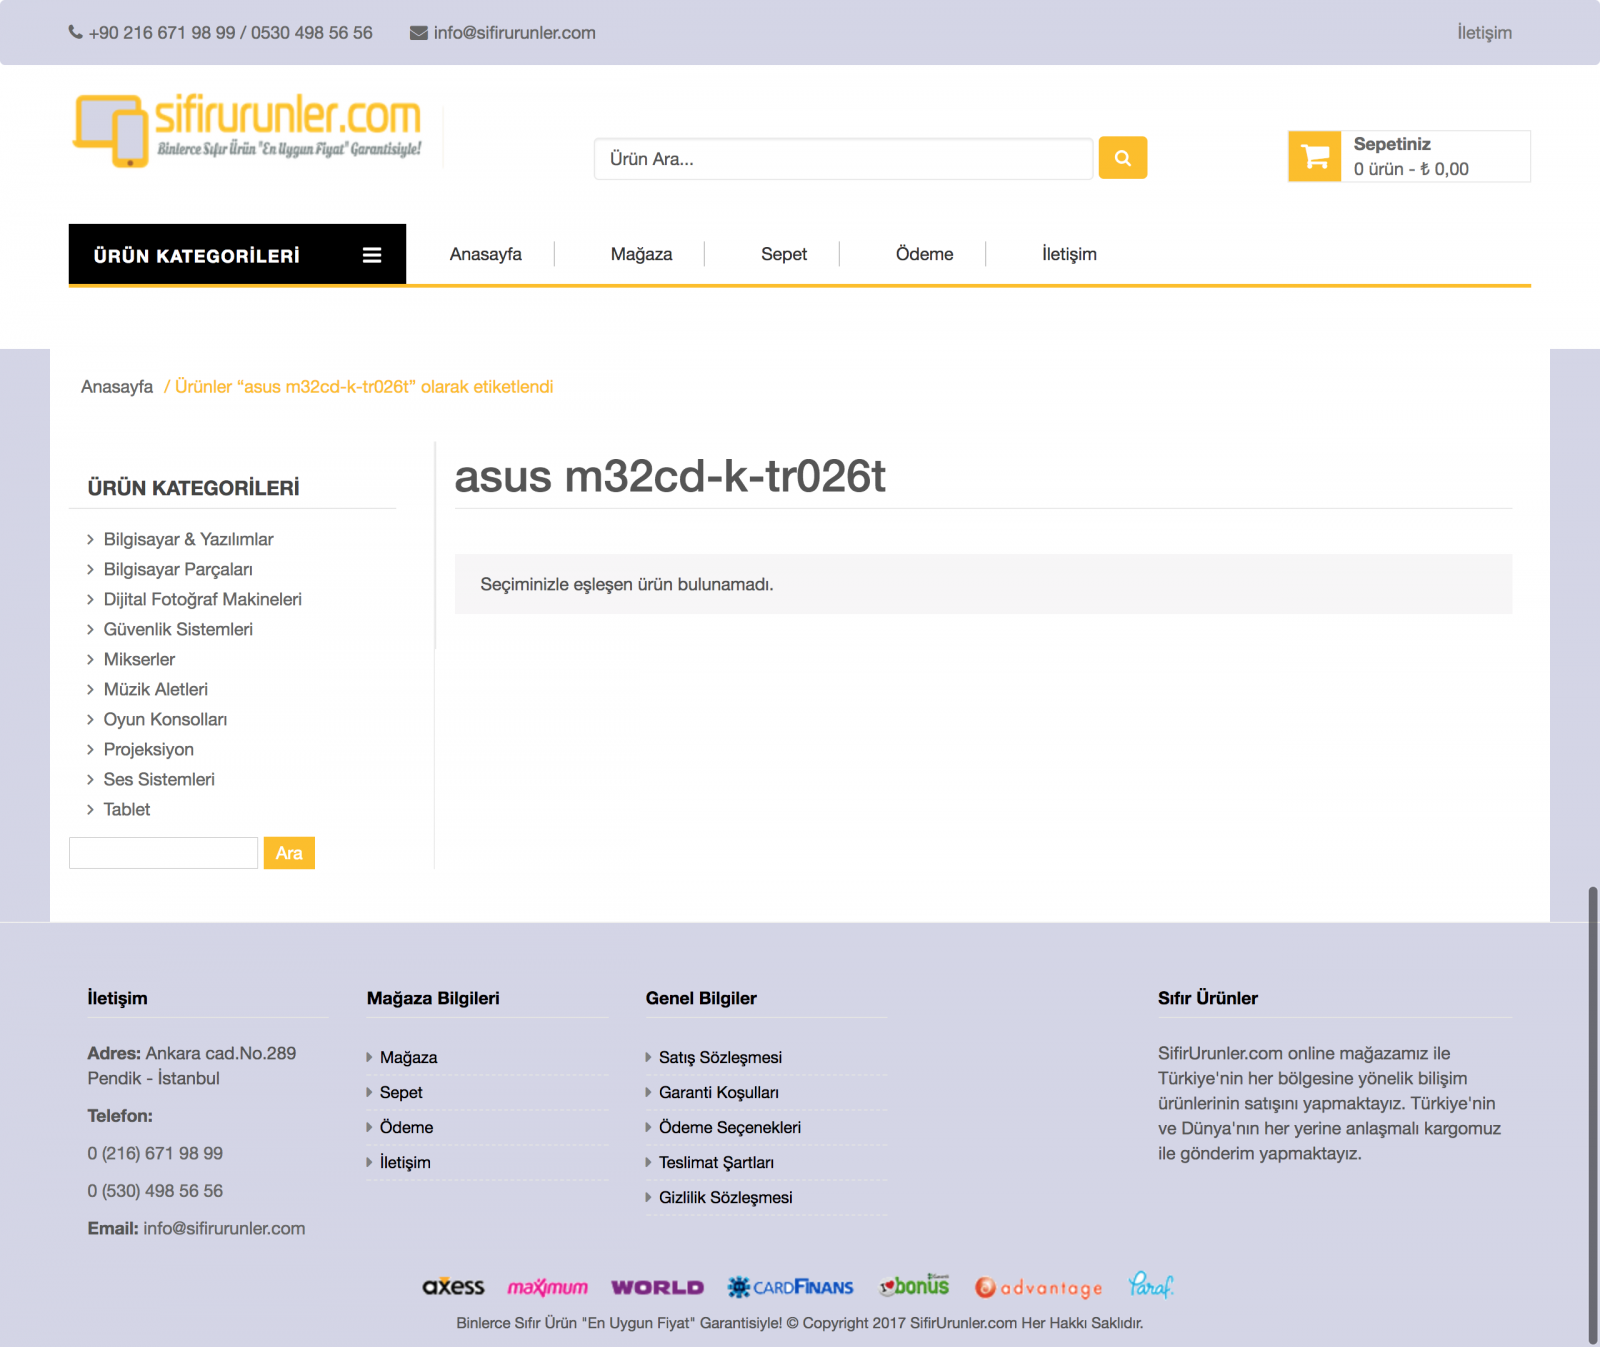
Task: Open the Mağaza navigation menu item
Action: pos(641,254)
